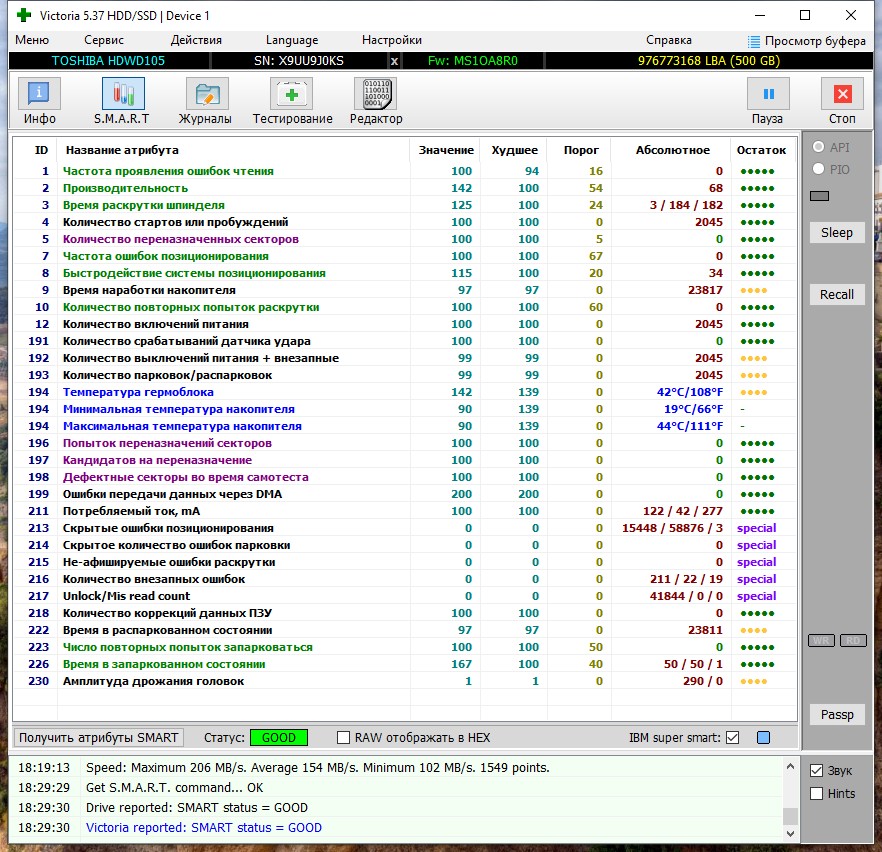Enable RAW отображать в HEX checkbox
Viewport: 882px width, 852px height.
[343, 737]
